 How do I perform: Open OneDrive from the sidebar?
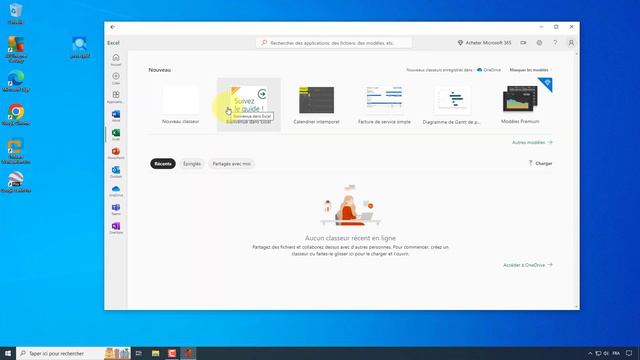click(x=116, y=191)
